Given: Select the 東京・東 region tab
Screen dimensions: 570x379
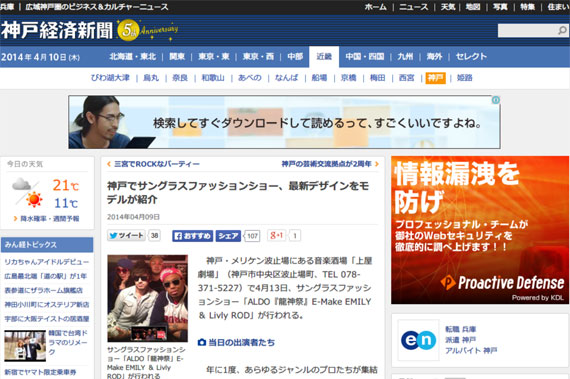Looking at the screenshot, I should click(214, 57).
